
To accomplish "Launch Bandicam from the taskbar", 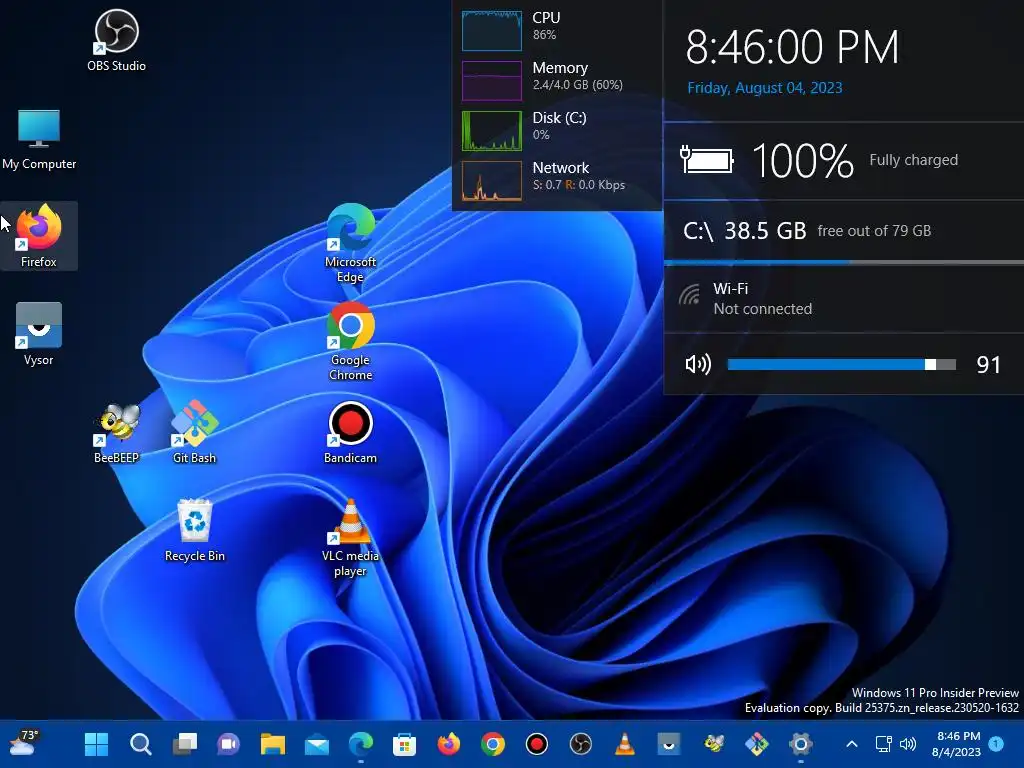I will click(x=537, y=744).
